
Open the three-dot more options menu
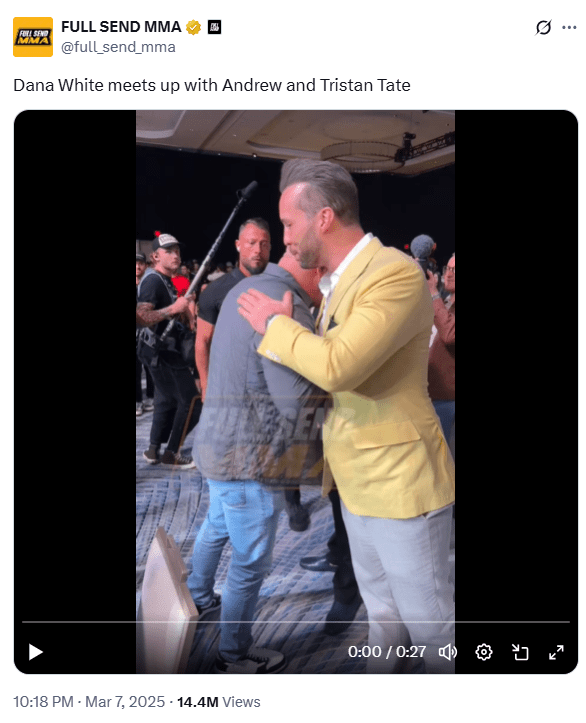pos(569,28)
